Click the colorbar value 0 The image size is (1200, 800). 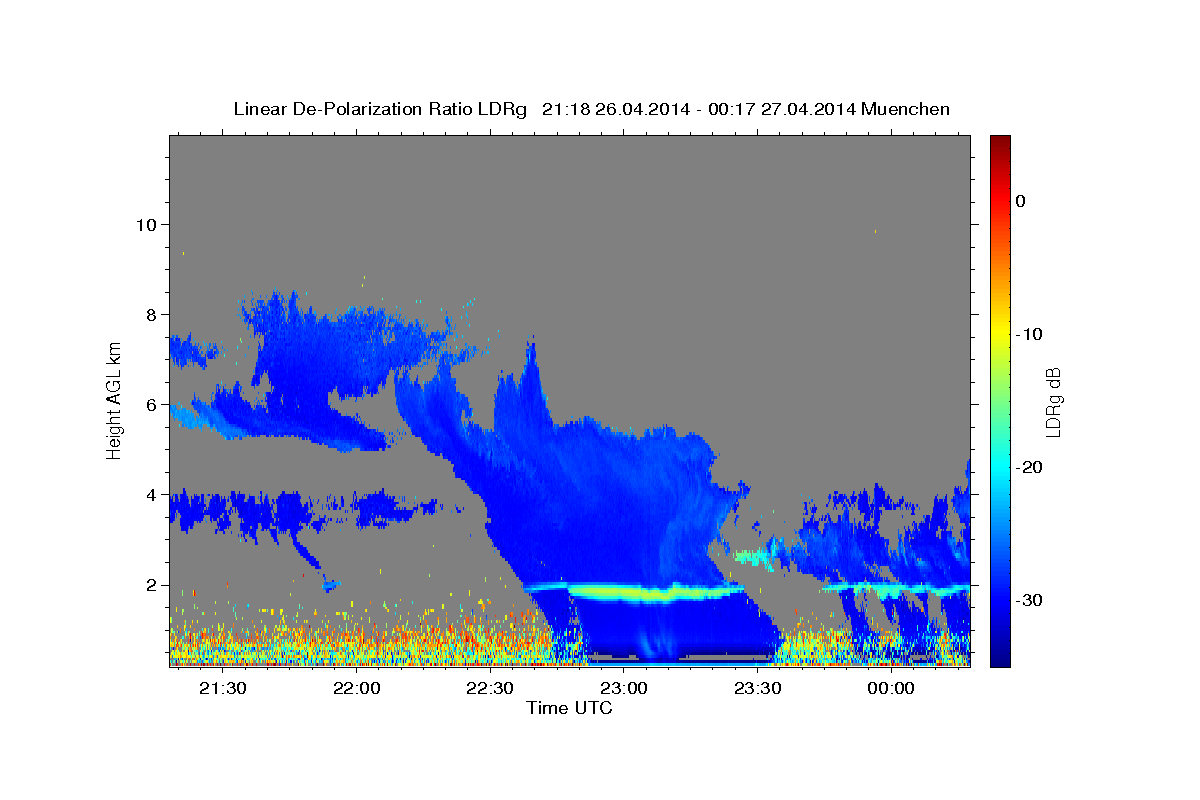tap(1020, 201)
